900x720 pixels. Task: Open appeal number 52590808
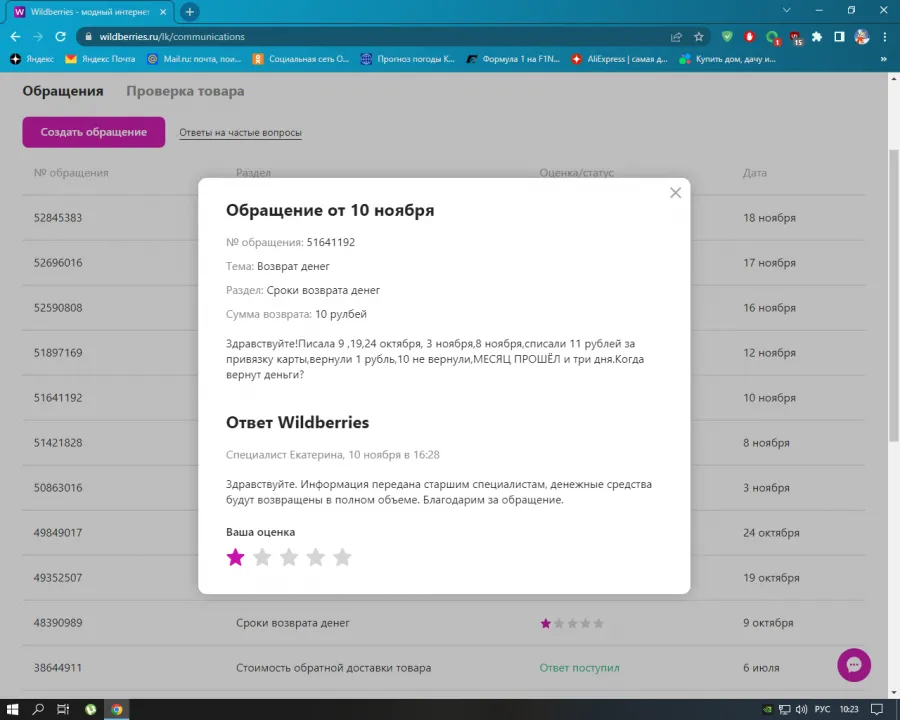(x=58, y=308)
